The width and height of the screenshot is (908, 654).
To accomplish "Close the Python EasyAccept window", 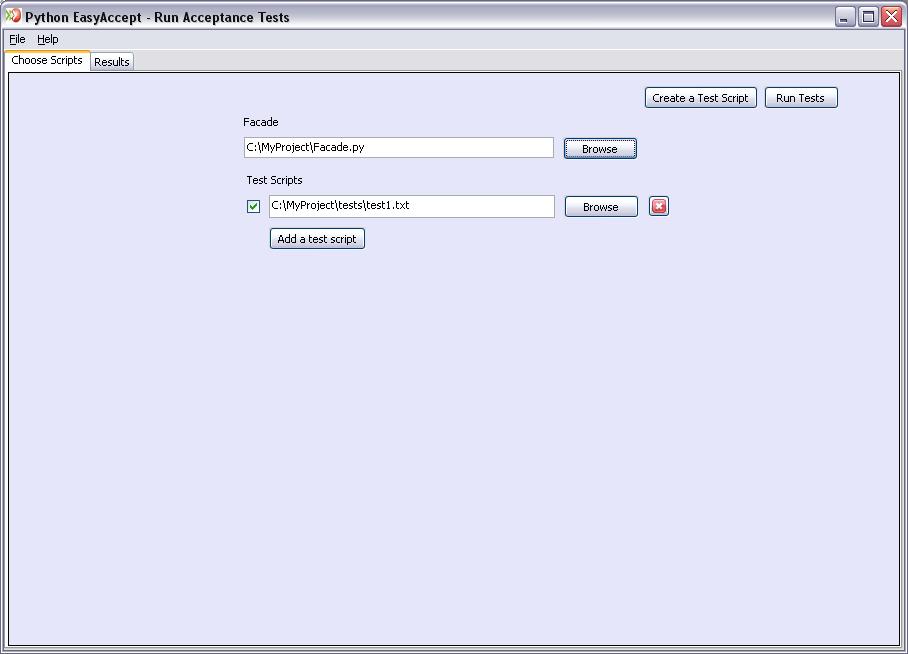I will [x=891, y=16].
